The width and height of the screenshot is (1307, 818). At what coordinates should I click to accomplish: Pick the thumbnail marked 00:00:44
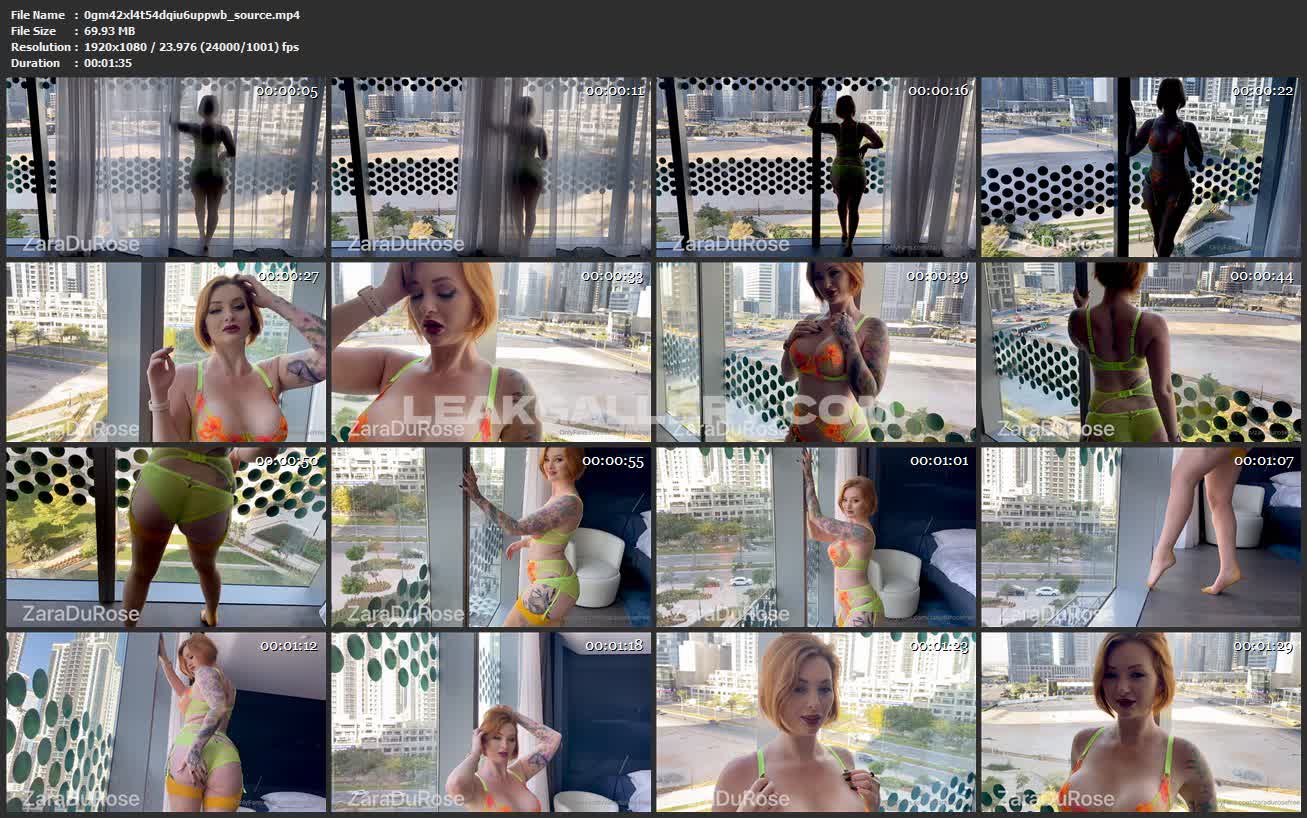click(1141, 352)
